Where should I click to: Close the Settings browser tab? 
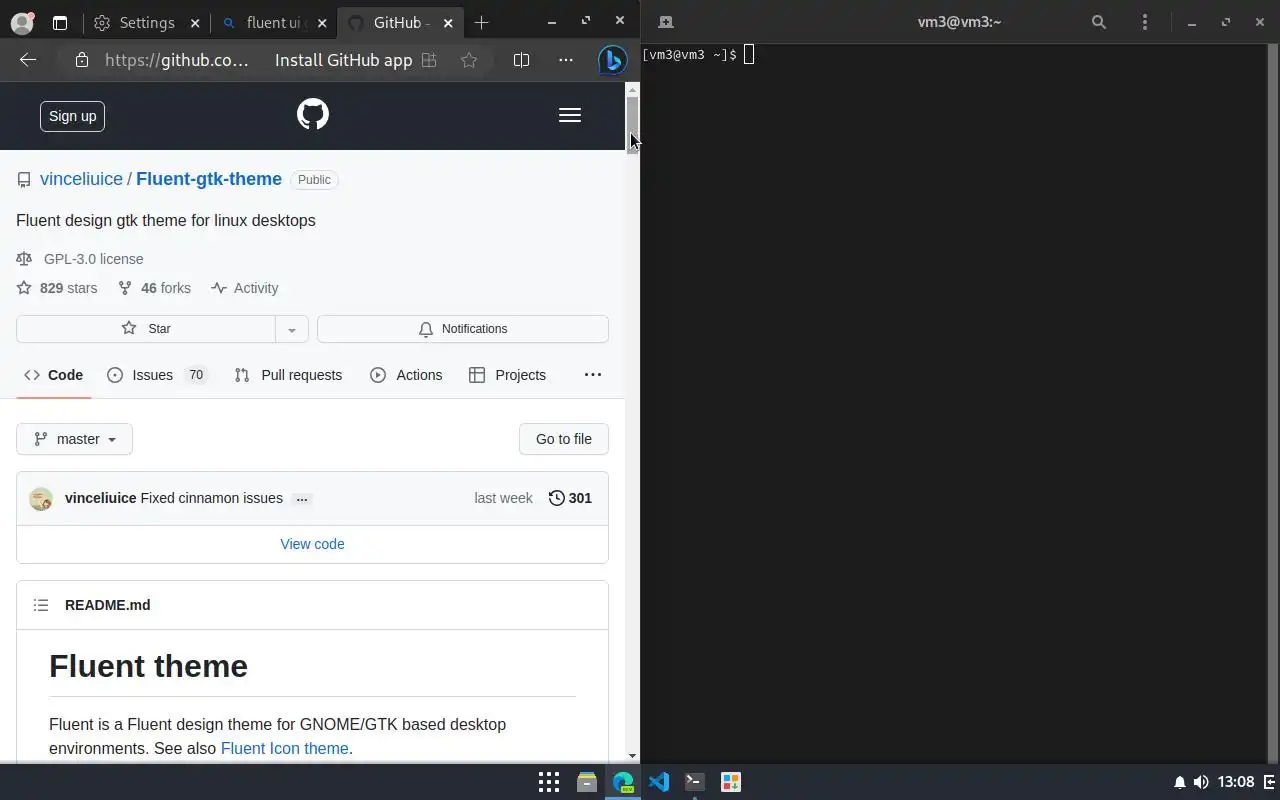[194, 22]
